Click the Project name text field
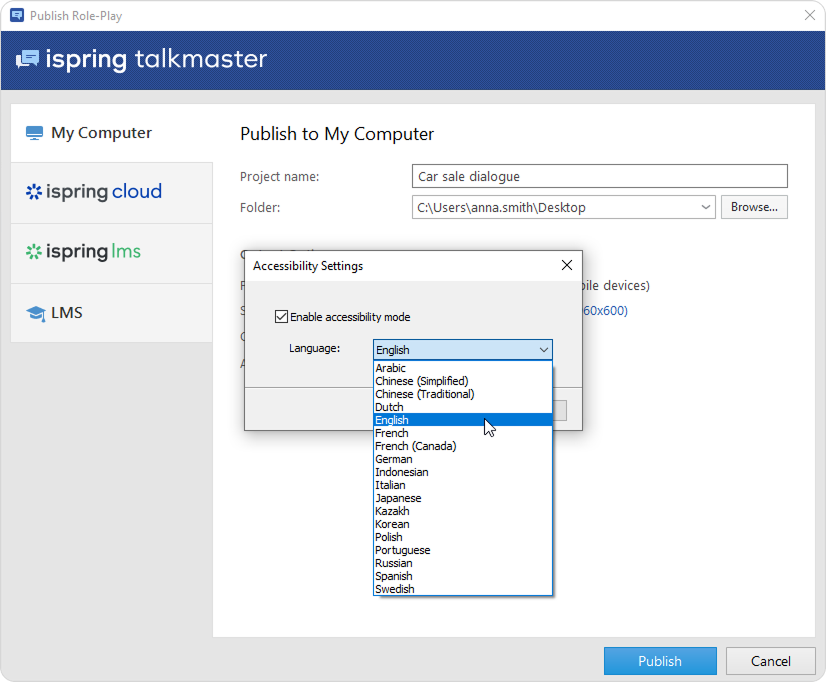 [600, 177]
